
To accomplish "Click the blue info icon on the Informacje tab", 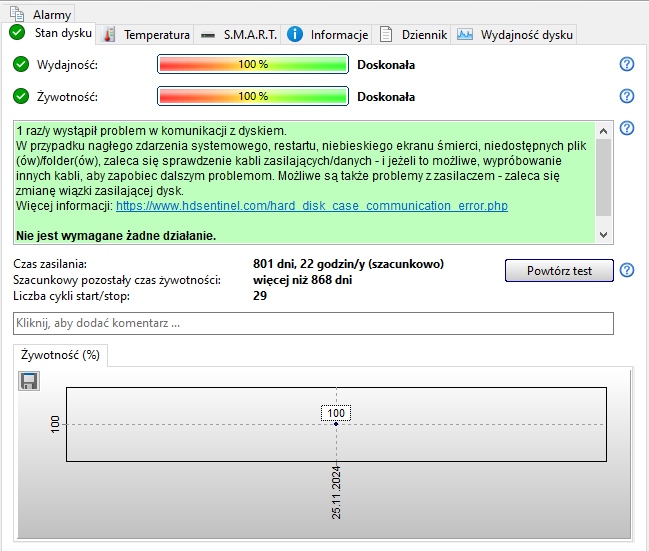I will pyautogui.click(x=295, y=34).
